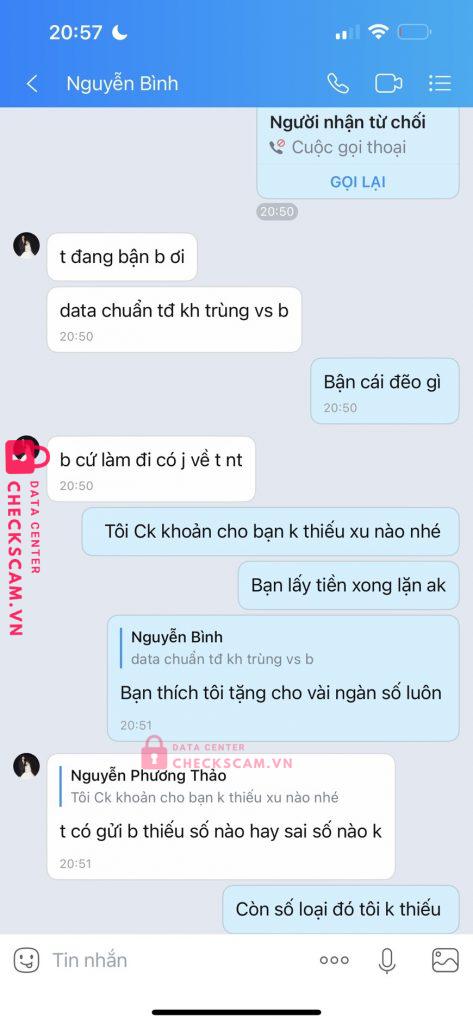
Task: Open the chat options list menu
Action: pos(440,84)
